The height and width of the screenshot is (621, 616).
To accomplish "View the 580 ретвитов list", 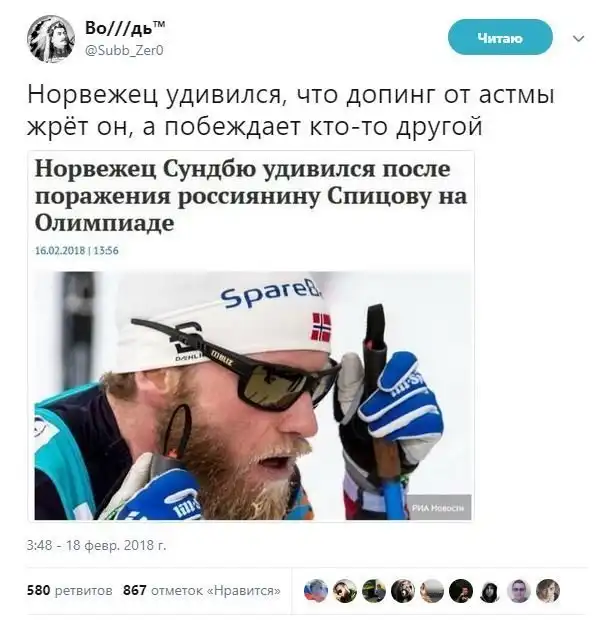I will [x=69, y=590].
